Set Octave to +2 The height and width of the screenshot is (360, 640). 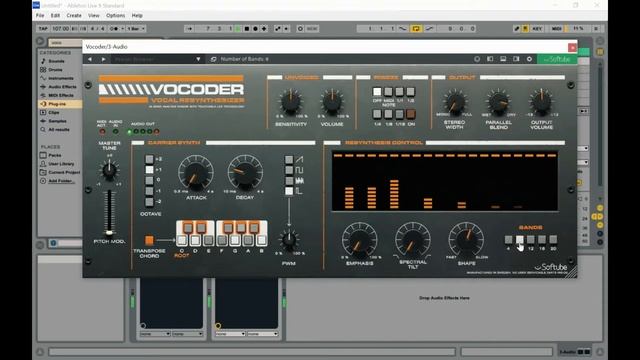[149, 159]
